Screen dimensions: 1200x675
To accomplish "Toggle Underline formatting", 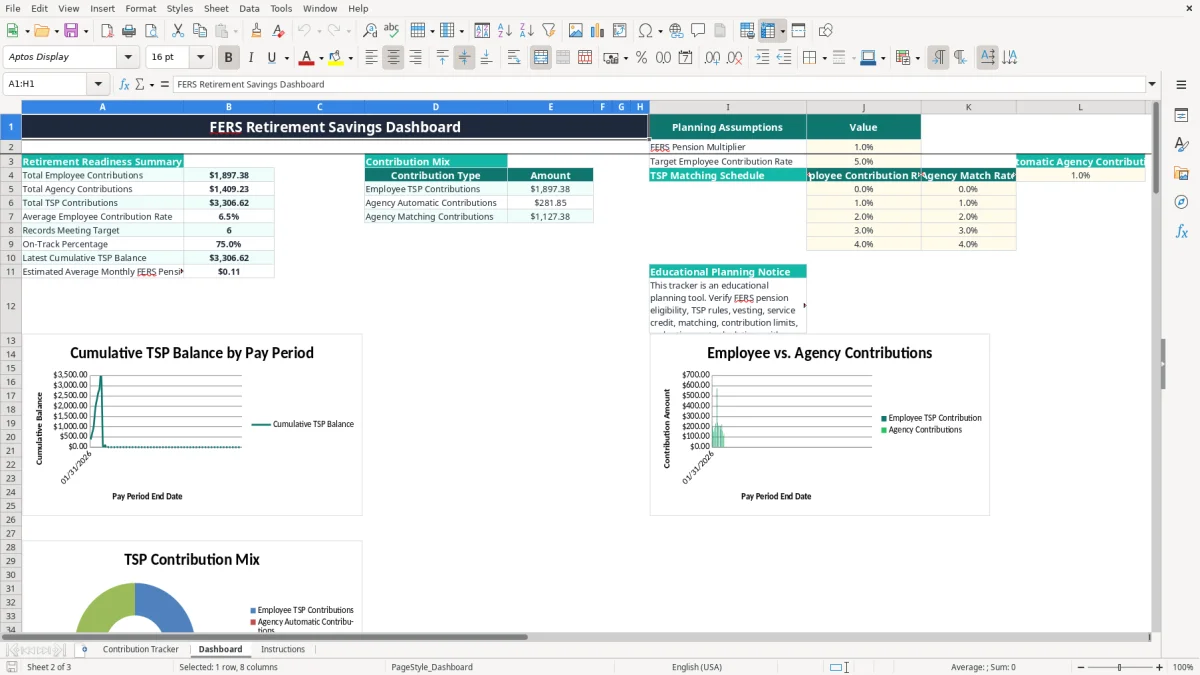I will pos(272,58).
